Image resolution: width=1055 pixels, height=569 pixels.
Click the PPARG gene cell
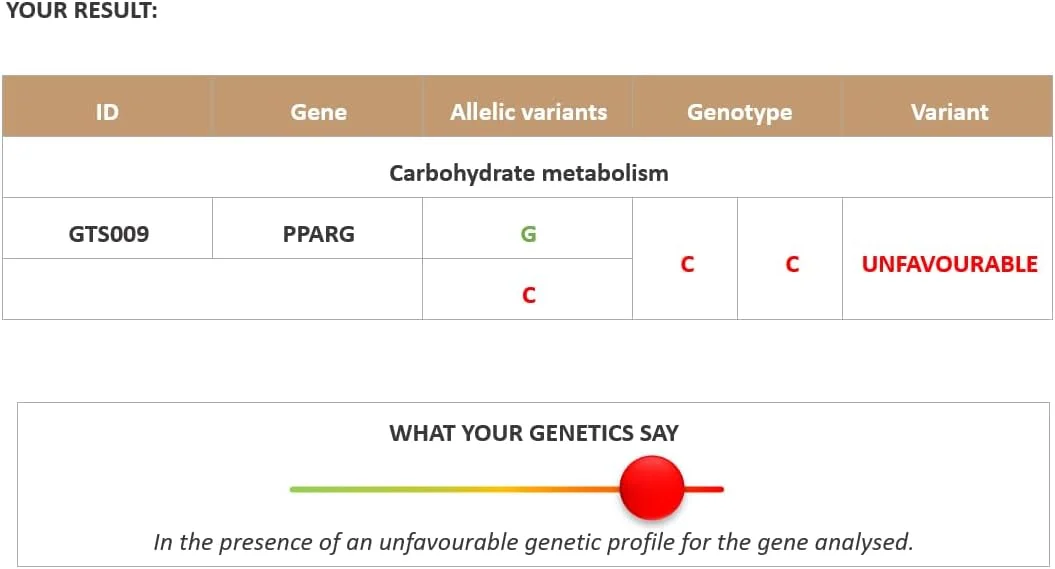coord(318,234)
